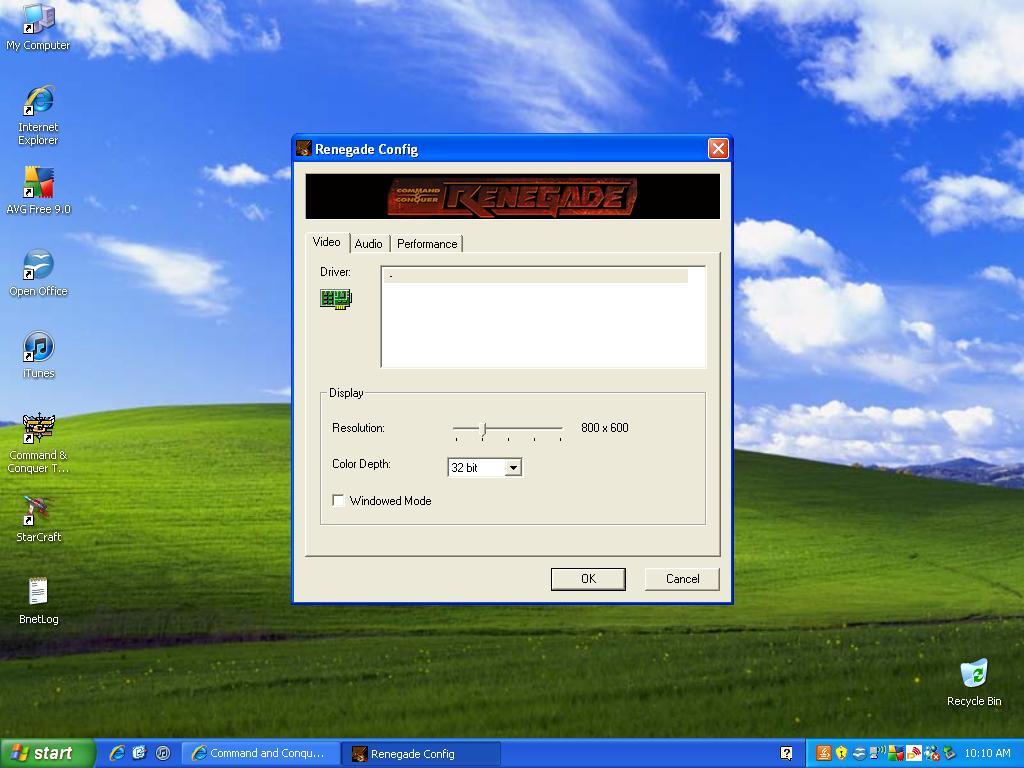Screen dimensions: 1024x768
Task: Select the entry in the Driver list
Action: click(535, 276)
